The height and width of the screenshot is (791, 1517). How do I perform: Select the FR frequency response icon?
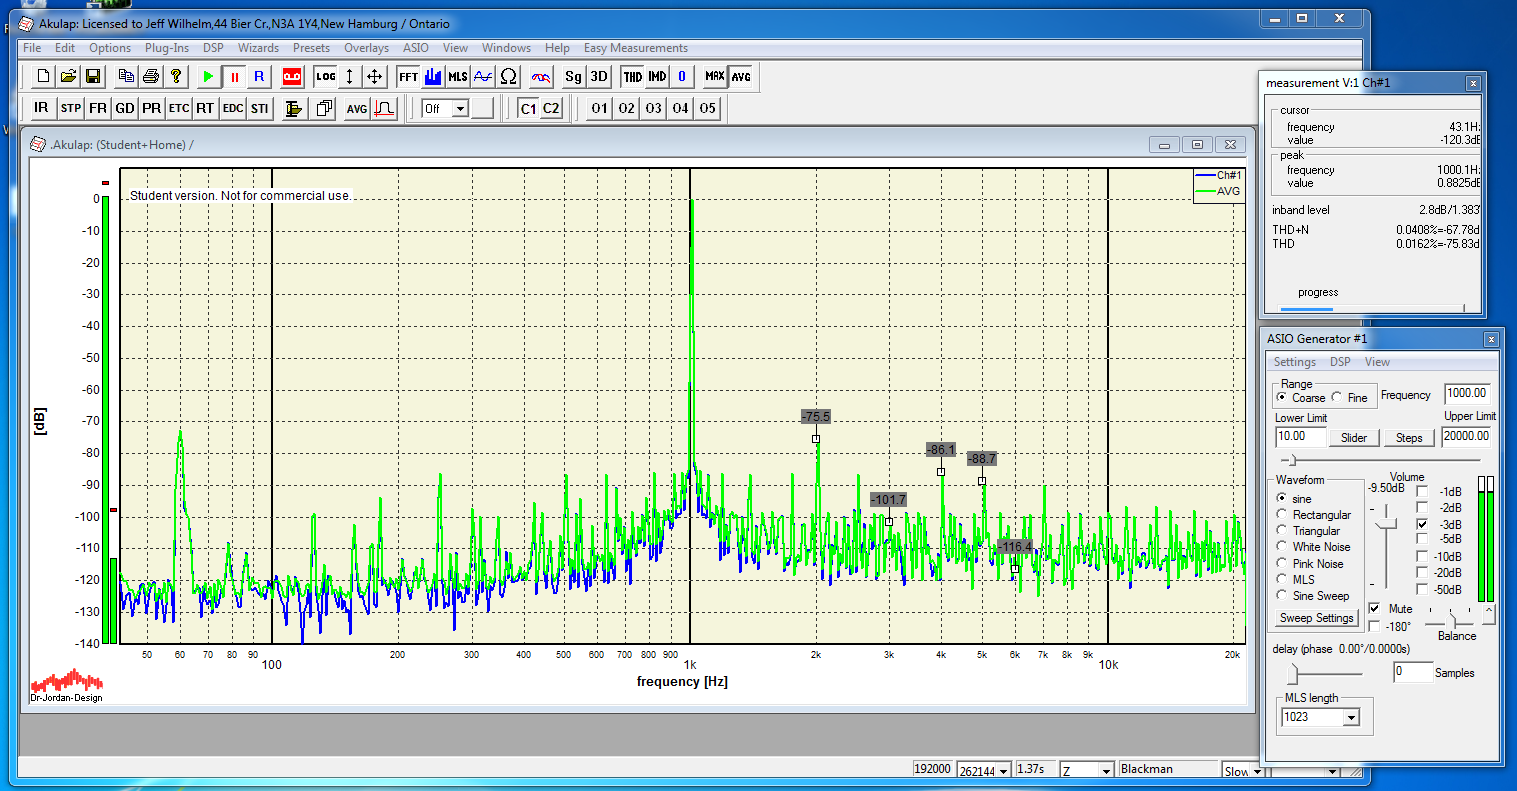[x=97, y=108]
